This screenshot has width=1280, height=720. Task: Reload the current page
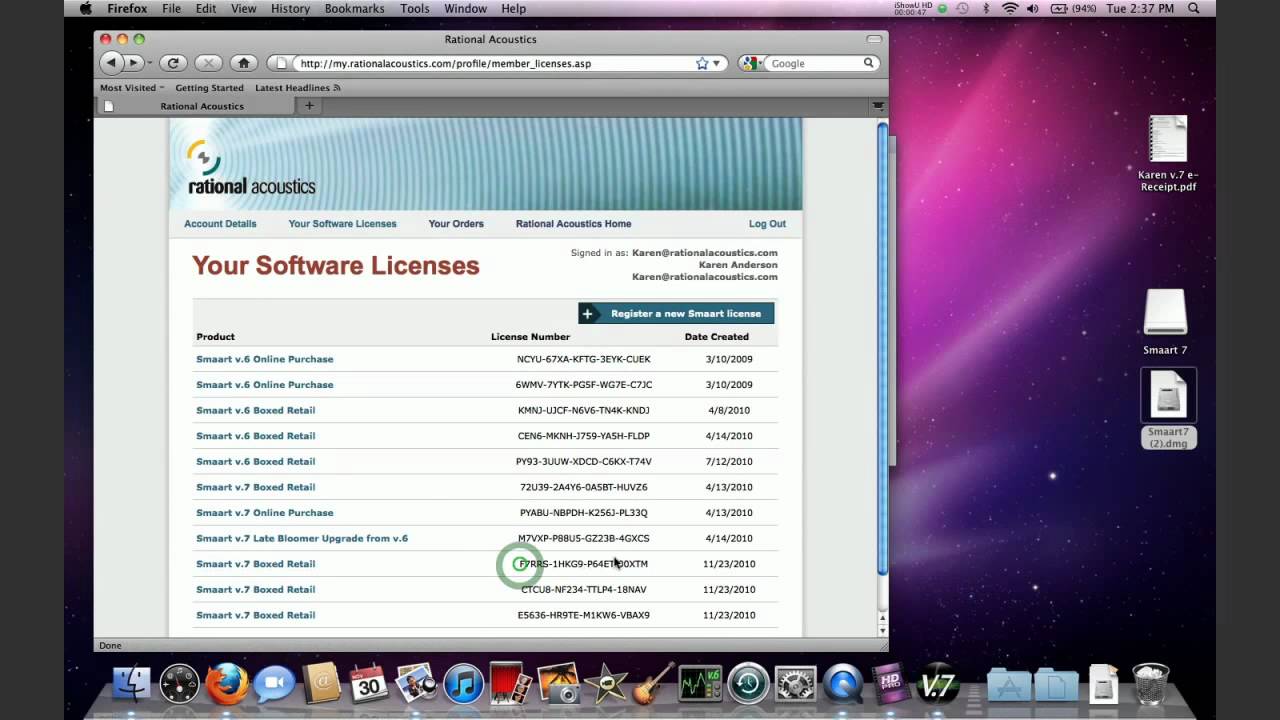[173, 63]
